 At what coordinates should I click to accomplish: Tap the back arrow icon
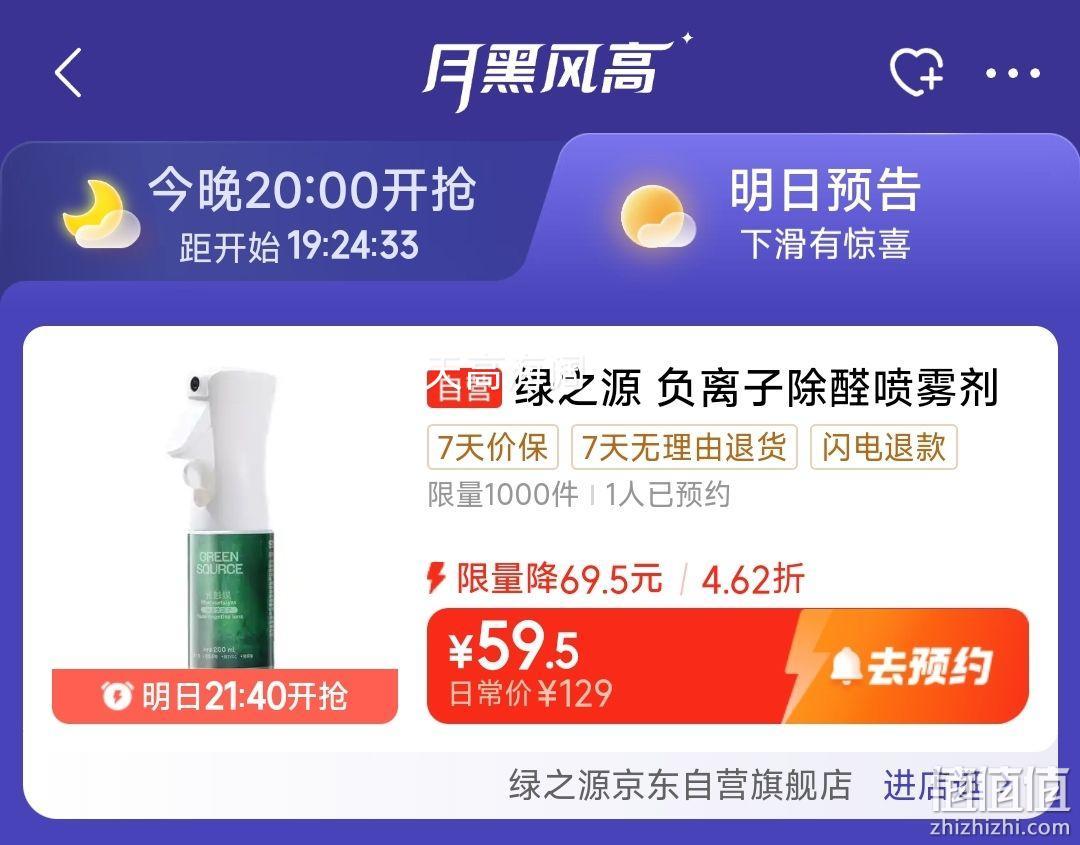pyautogui.click(x=68, y=72)
